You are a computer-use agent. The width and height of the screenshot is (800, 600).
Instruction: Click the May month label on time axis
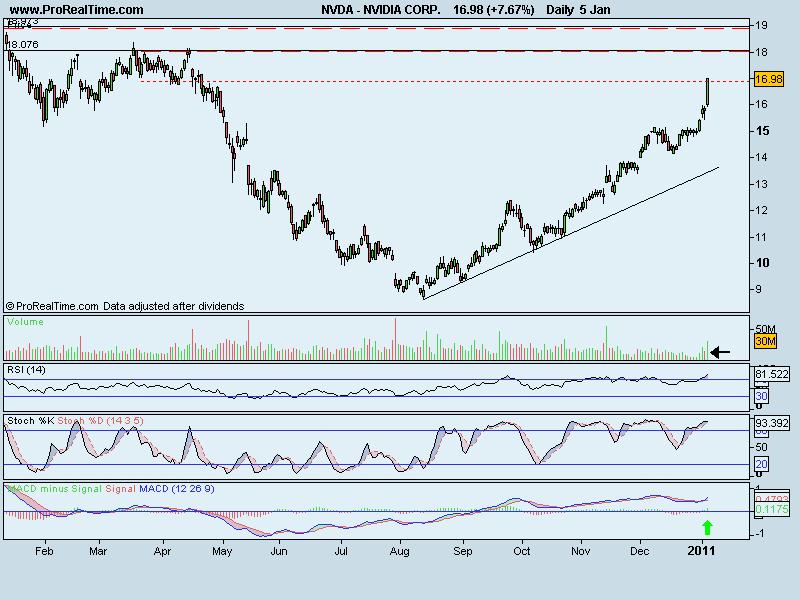[222, 552]
